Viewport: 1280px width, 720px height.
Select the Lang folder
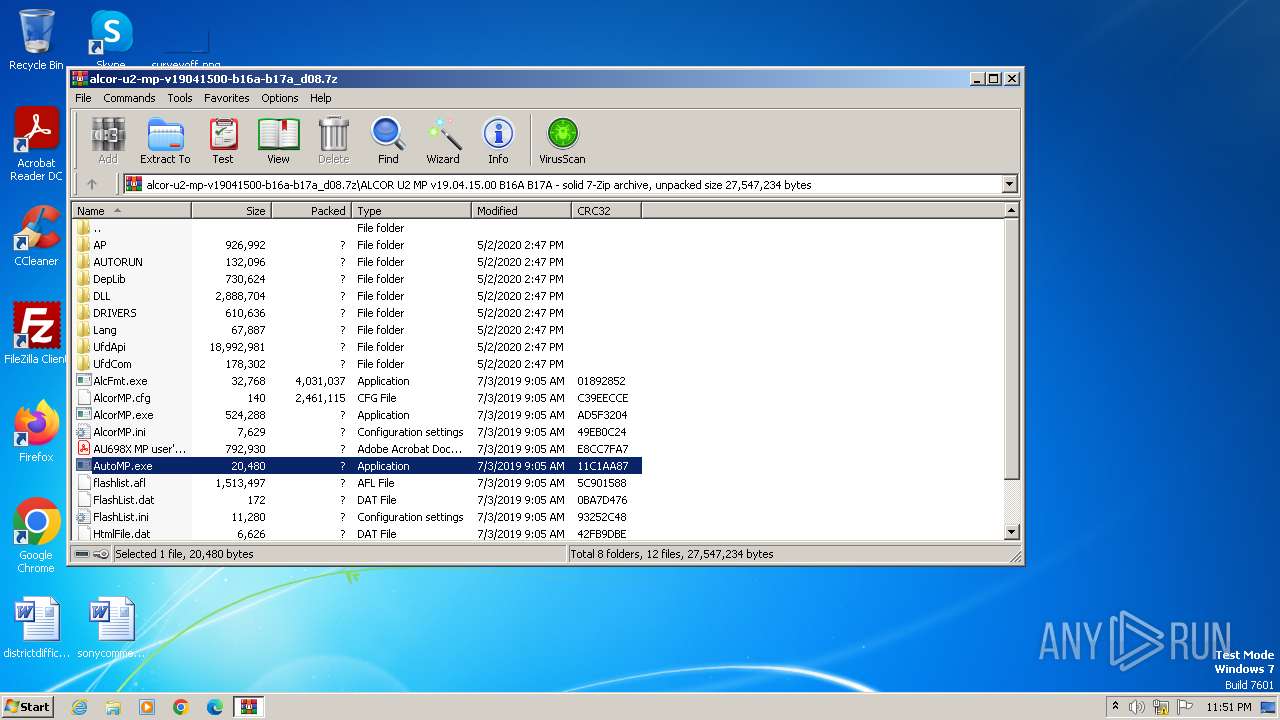357,330
